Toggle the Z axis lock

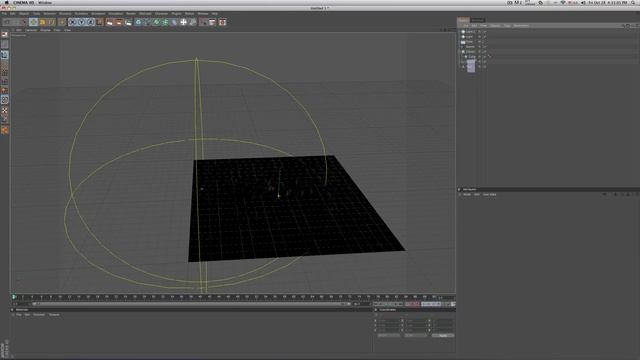coord(91,22)
